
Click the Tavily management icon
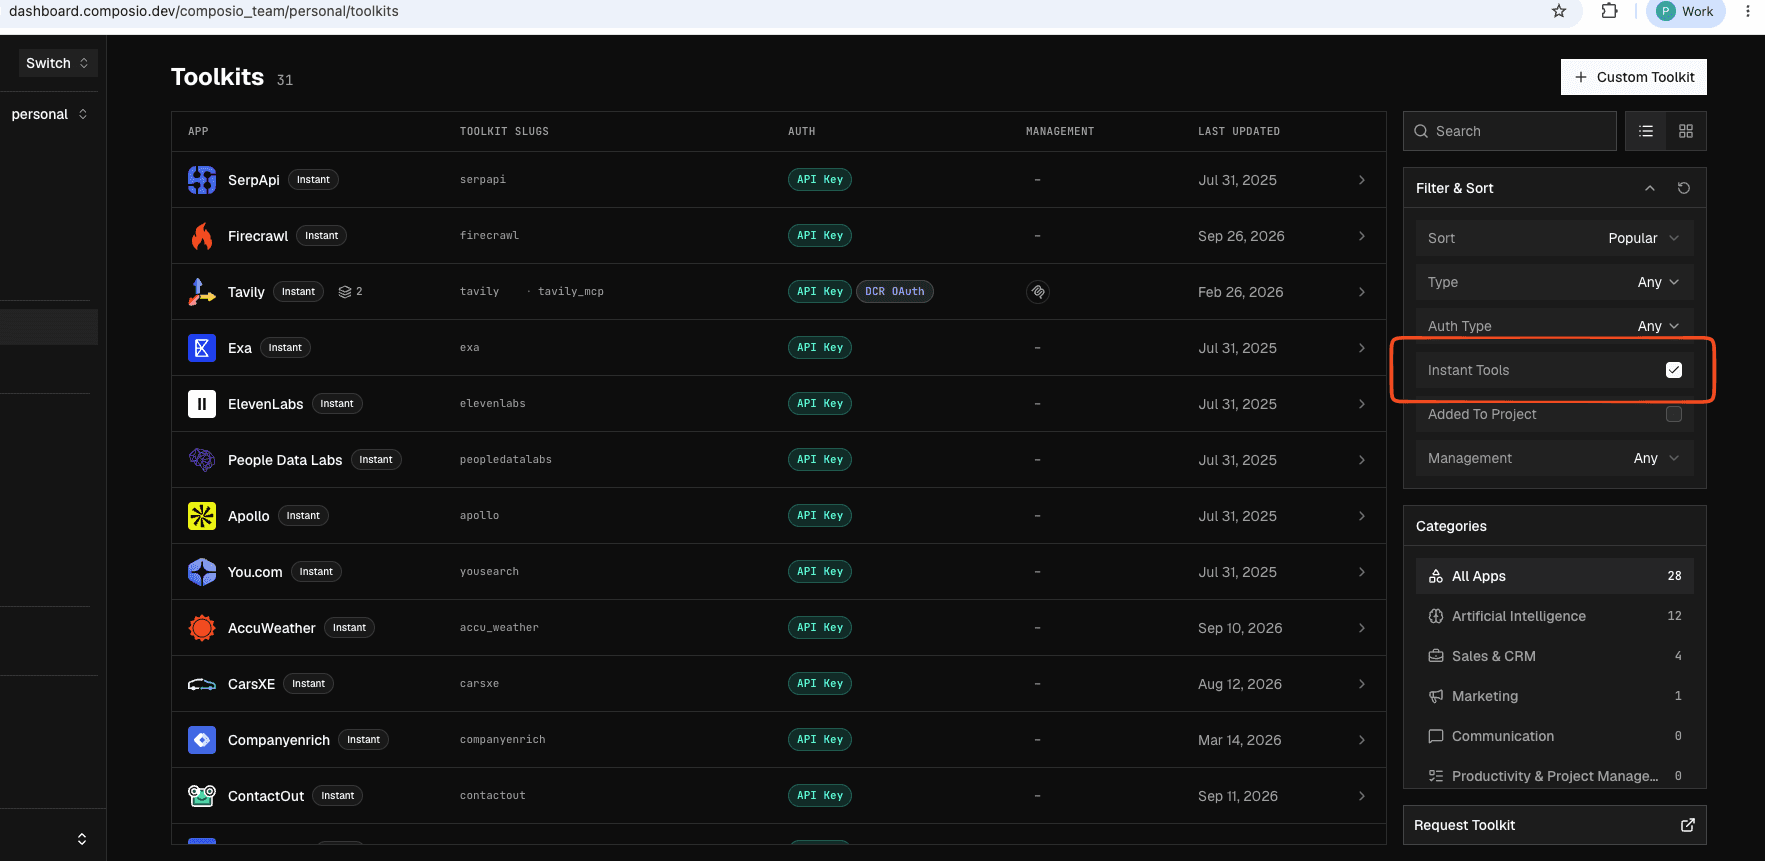coord(1038,292)
